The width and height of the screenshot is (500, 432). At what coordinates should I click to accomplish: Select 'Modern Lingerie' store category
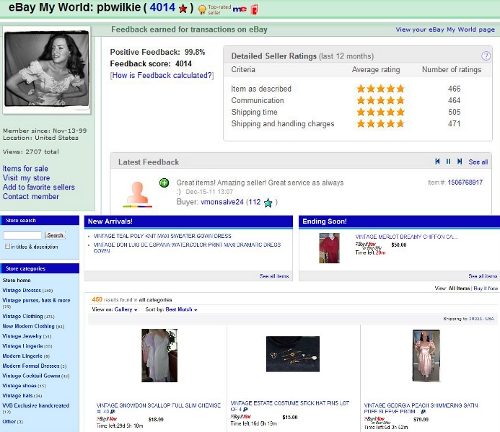coord(22,356)
